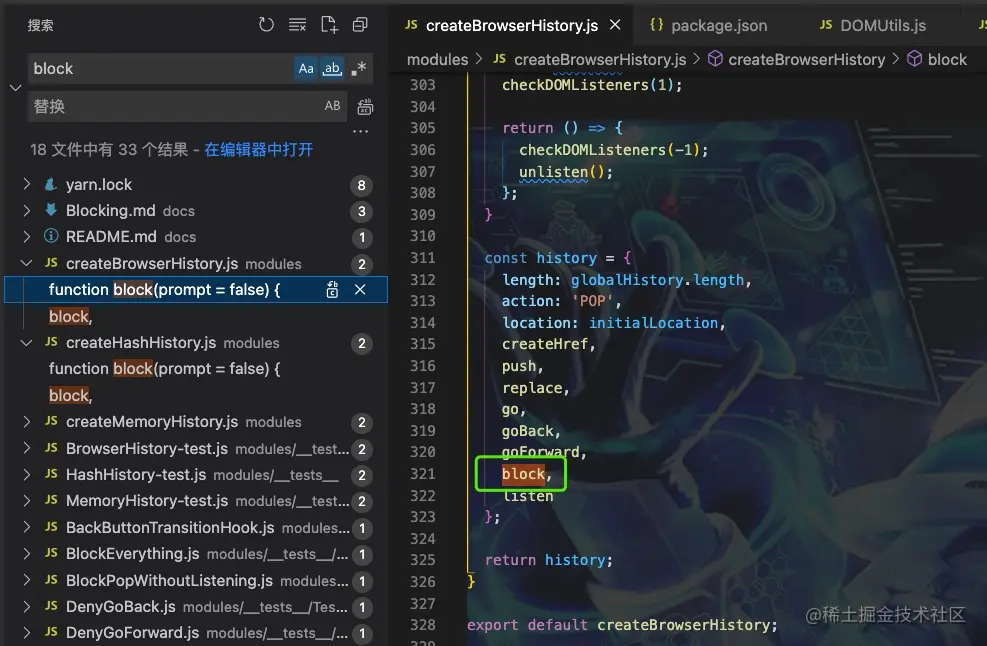Viewport: 987px width, 646px height.
Task: Click unlisten() call on line 307
Action: click(x=565, y=172)
